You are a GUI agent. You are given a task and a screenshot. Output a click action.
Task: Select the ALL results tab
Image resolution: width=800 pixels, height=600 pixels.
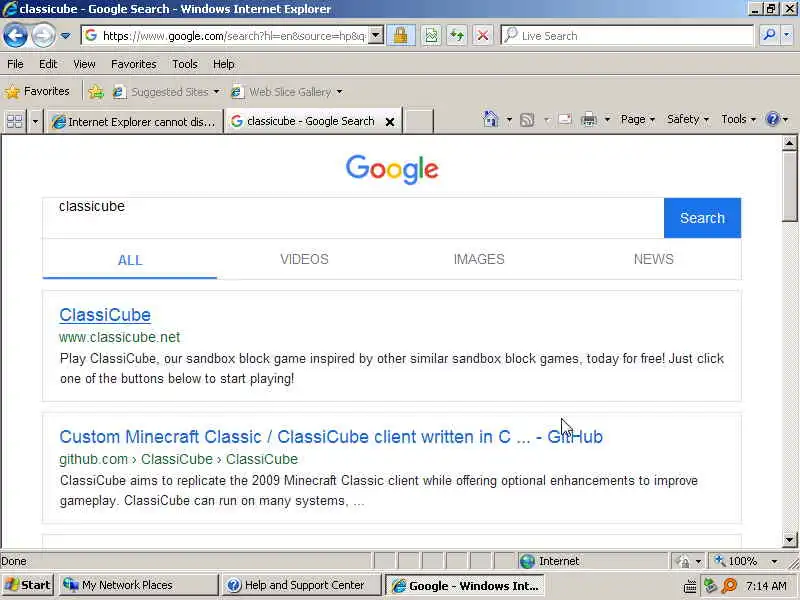[x=130, y=260]
